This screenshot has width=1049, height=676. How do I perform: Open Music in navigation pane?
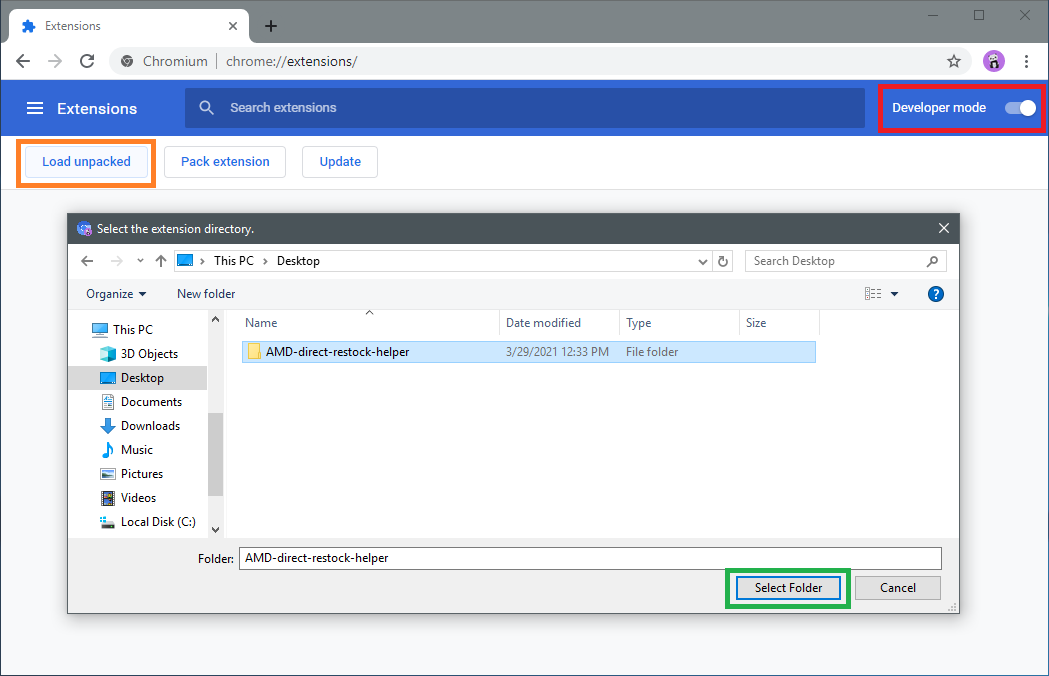[x=136, y=450]
